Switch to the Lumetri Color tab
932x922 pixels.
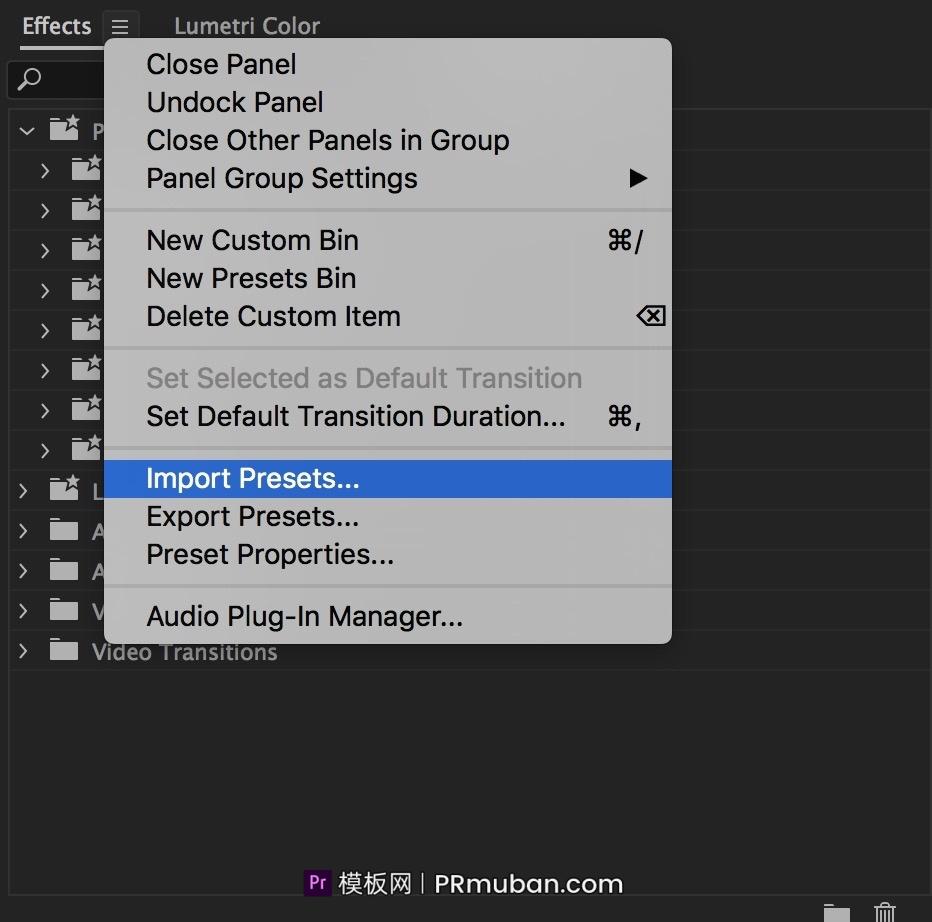click(x=247, y=26)
